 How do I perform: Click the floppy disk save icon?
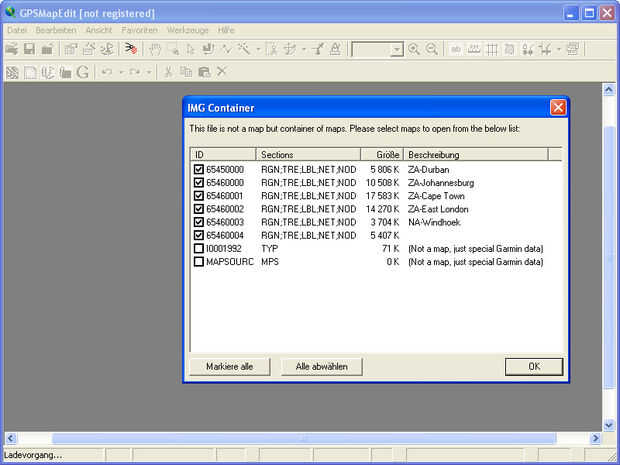(x=30, y=49)
